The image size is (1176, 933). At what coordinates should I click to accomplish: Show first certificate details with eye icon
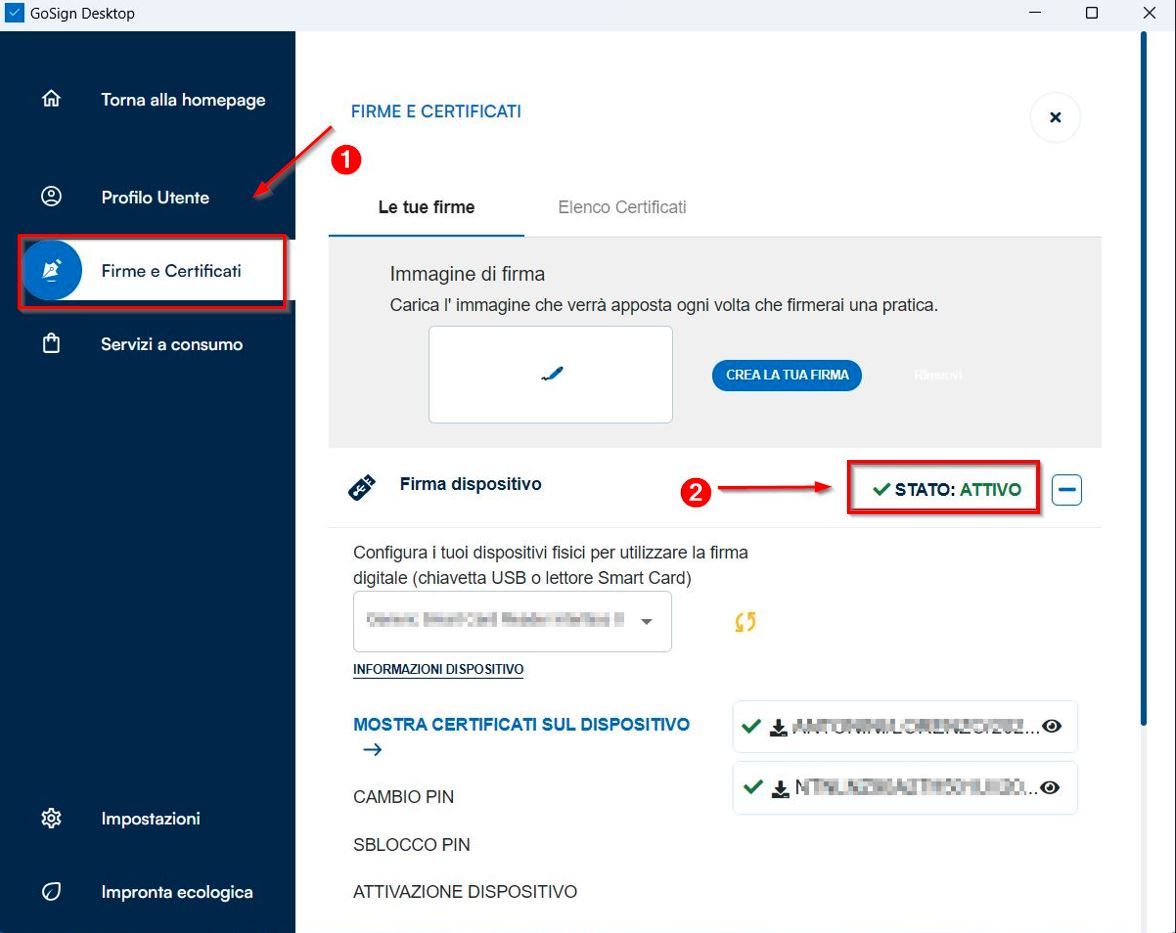click(1050, 727)
